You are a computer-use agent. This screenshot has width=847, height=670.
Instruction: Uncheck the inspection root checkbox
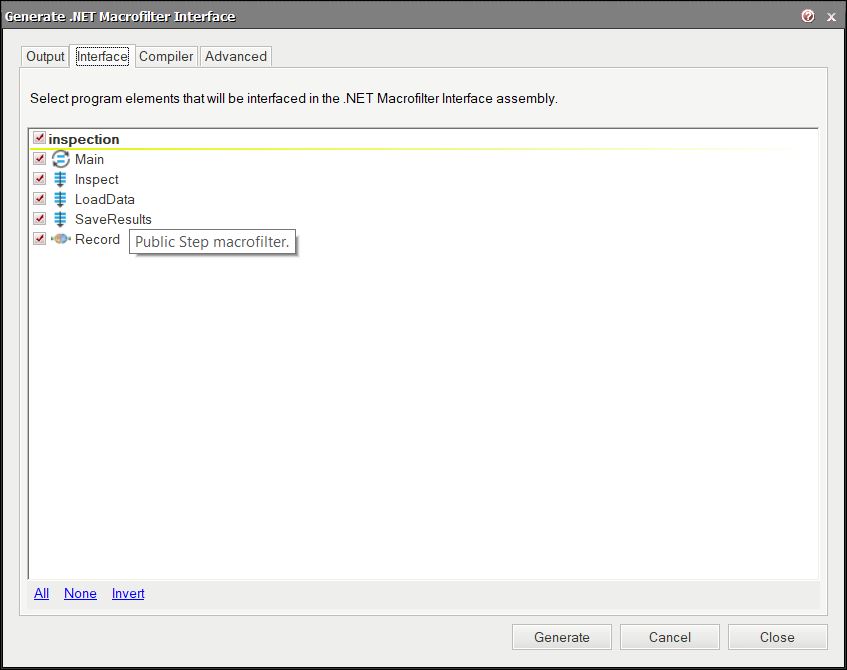point(39,138)
